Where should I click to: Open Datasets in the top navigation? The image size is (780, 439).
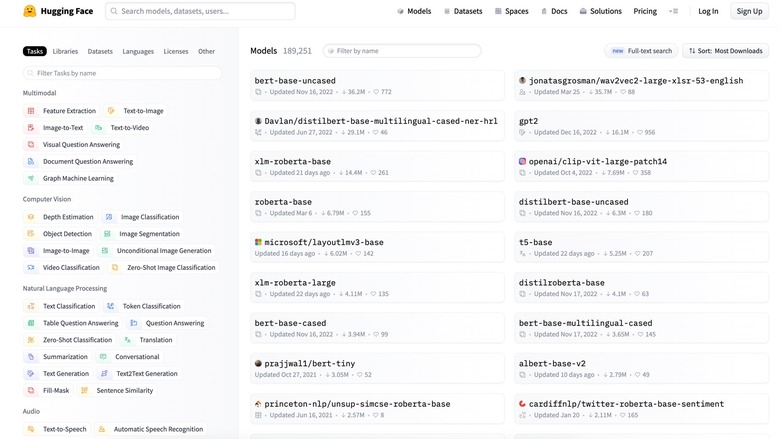[x=463, y=11]
